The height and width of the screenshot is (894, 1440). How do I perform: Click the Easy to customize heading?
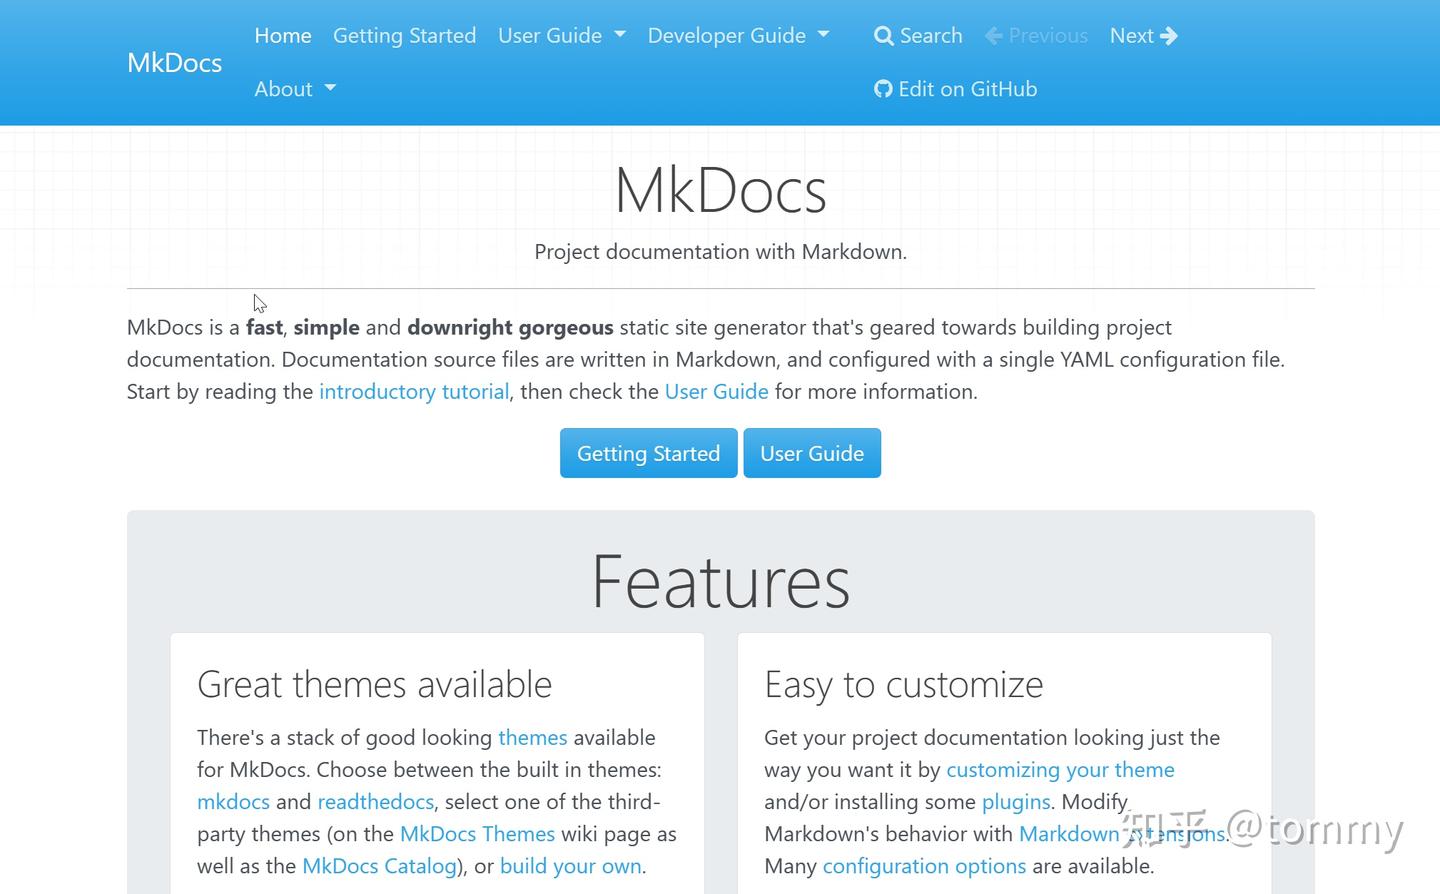pyautogui.click(x=904, y=685)
